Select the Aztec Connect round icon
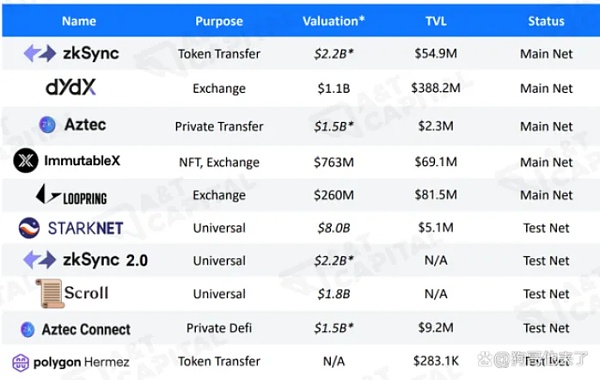Viewport: 600px width, 380px height. (x=28, y=329)
